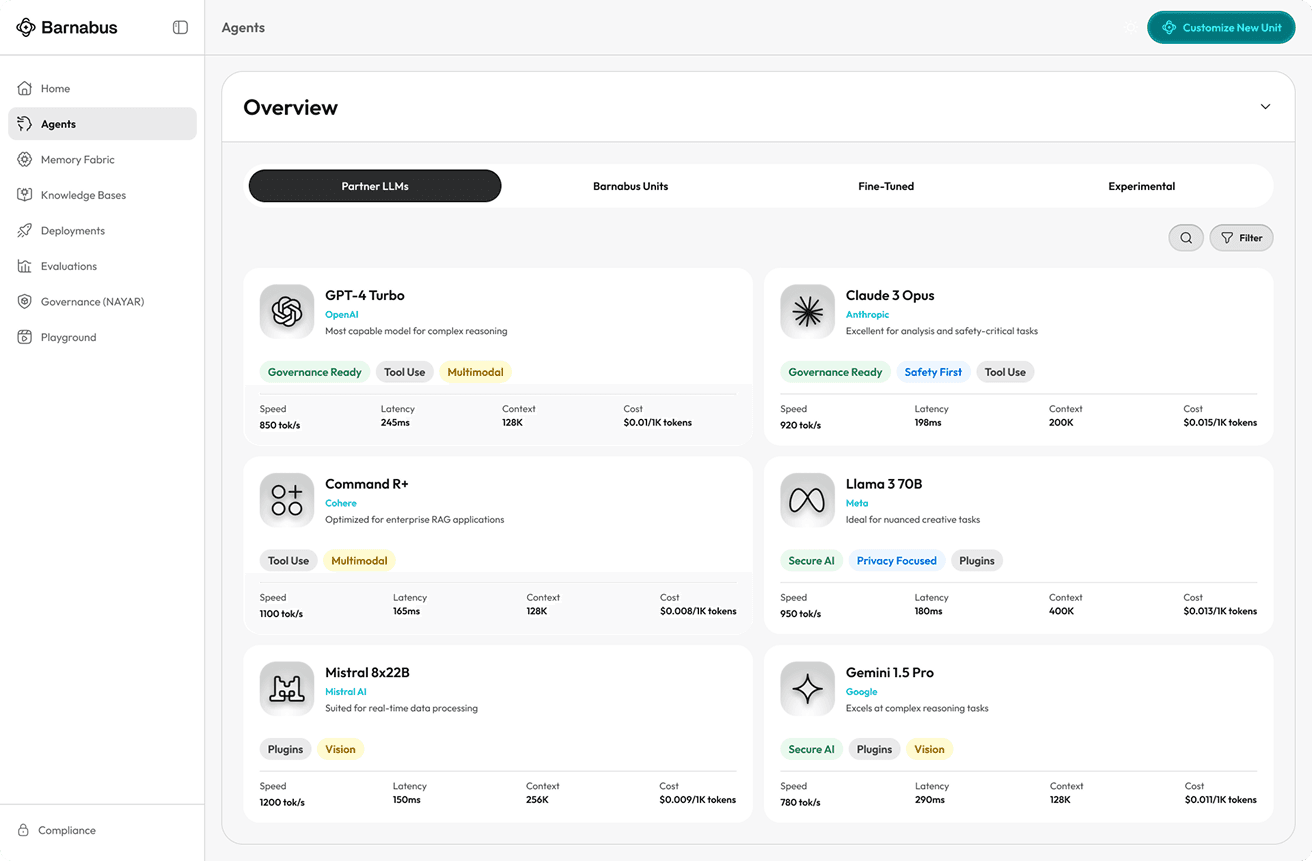1312x861 pixels.
Task: Click the Claude 3 Opus title
Action: [890, 295]
